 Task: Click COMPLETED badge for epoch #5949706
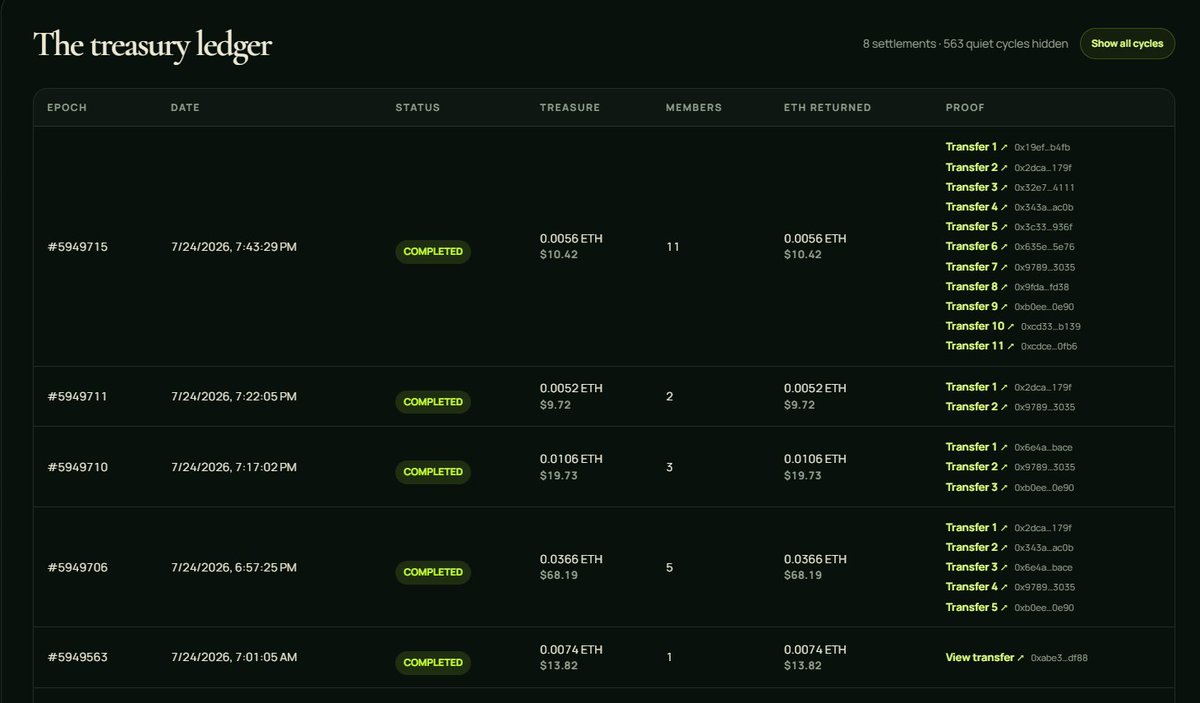tap(433, 572)
